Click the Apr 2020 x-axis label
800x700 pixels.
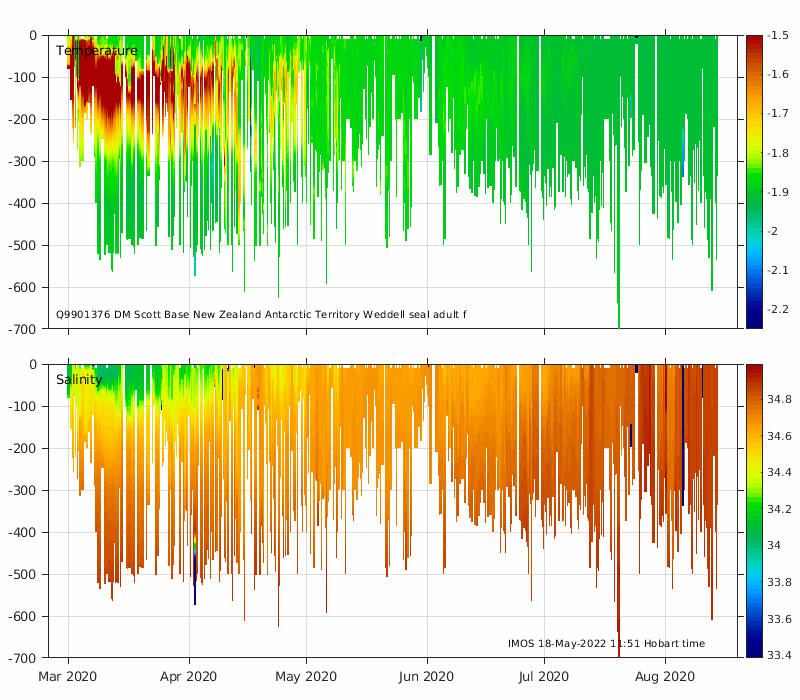tap(188, 677)
